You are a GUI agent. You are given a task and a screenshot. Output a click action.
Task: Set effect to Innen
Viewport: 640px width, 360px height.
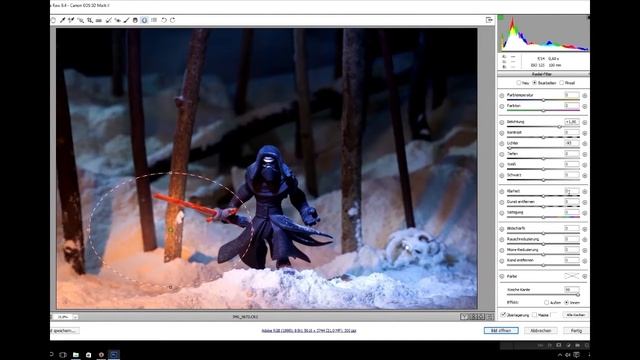coord(567,302)
